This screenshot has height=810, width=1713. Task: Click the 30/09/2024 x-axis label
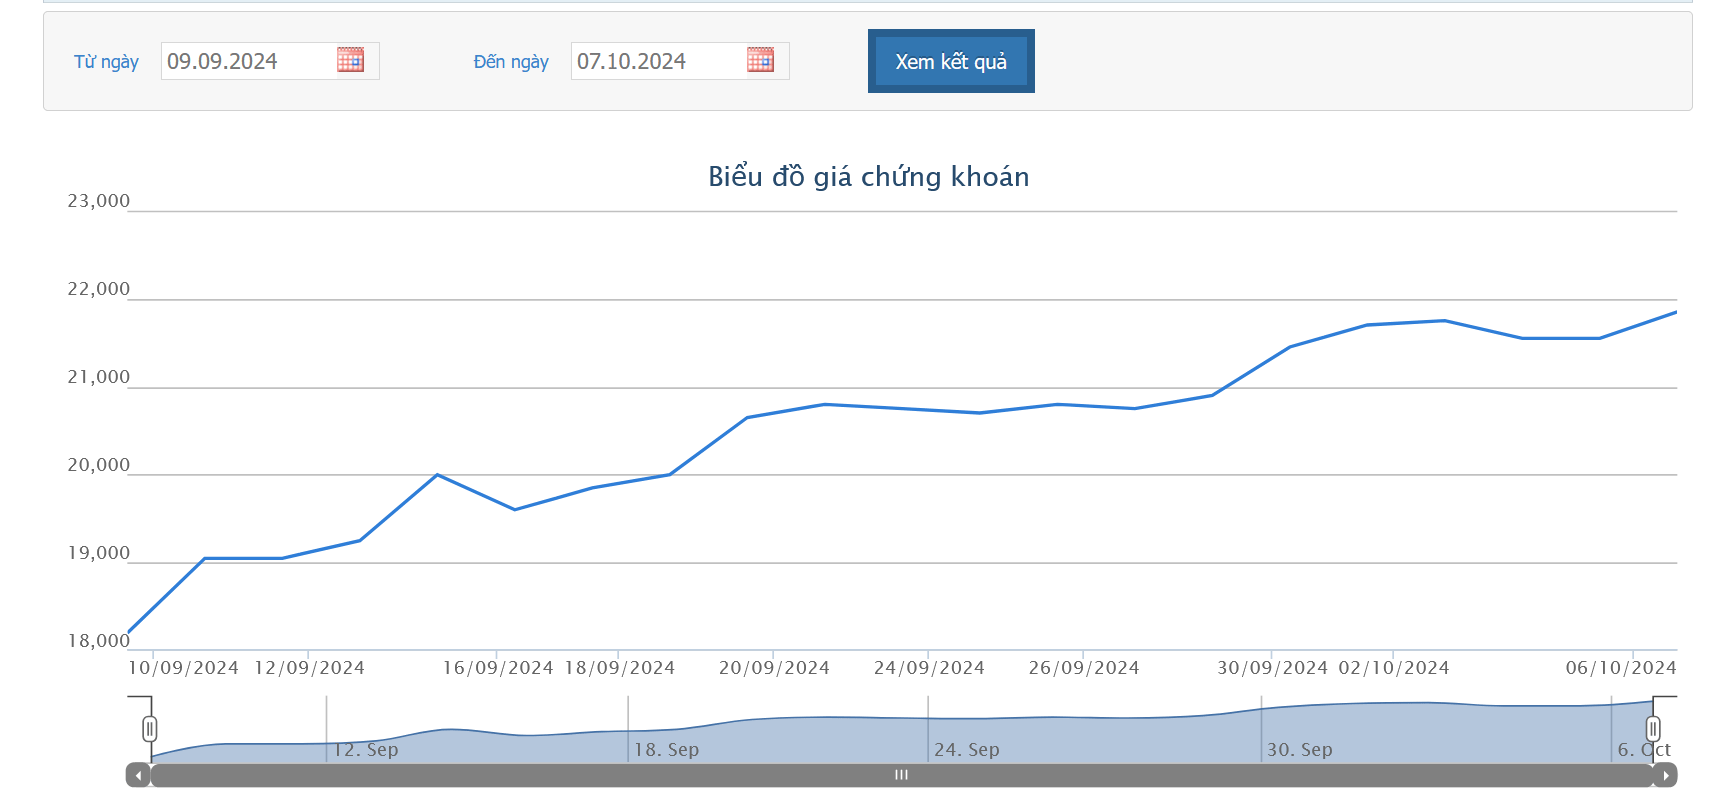pos(1272,668)
